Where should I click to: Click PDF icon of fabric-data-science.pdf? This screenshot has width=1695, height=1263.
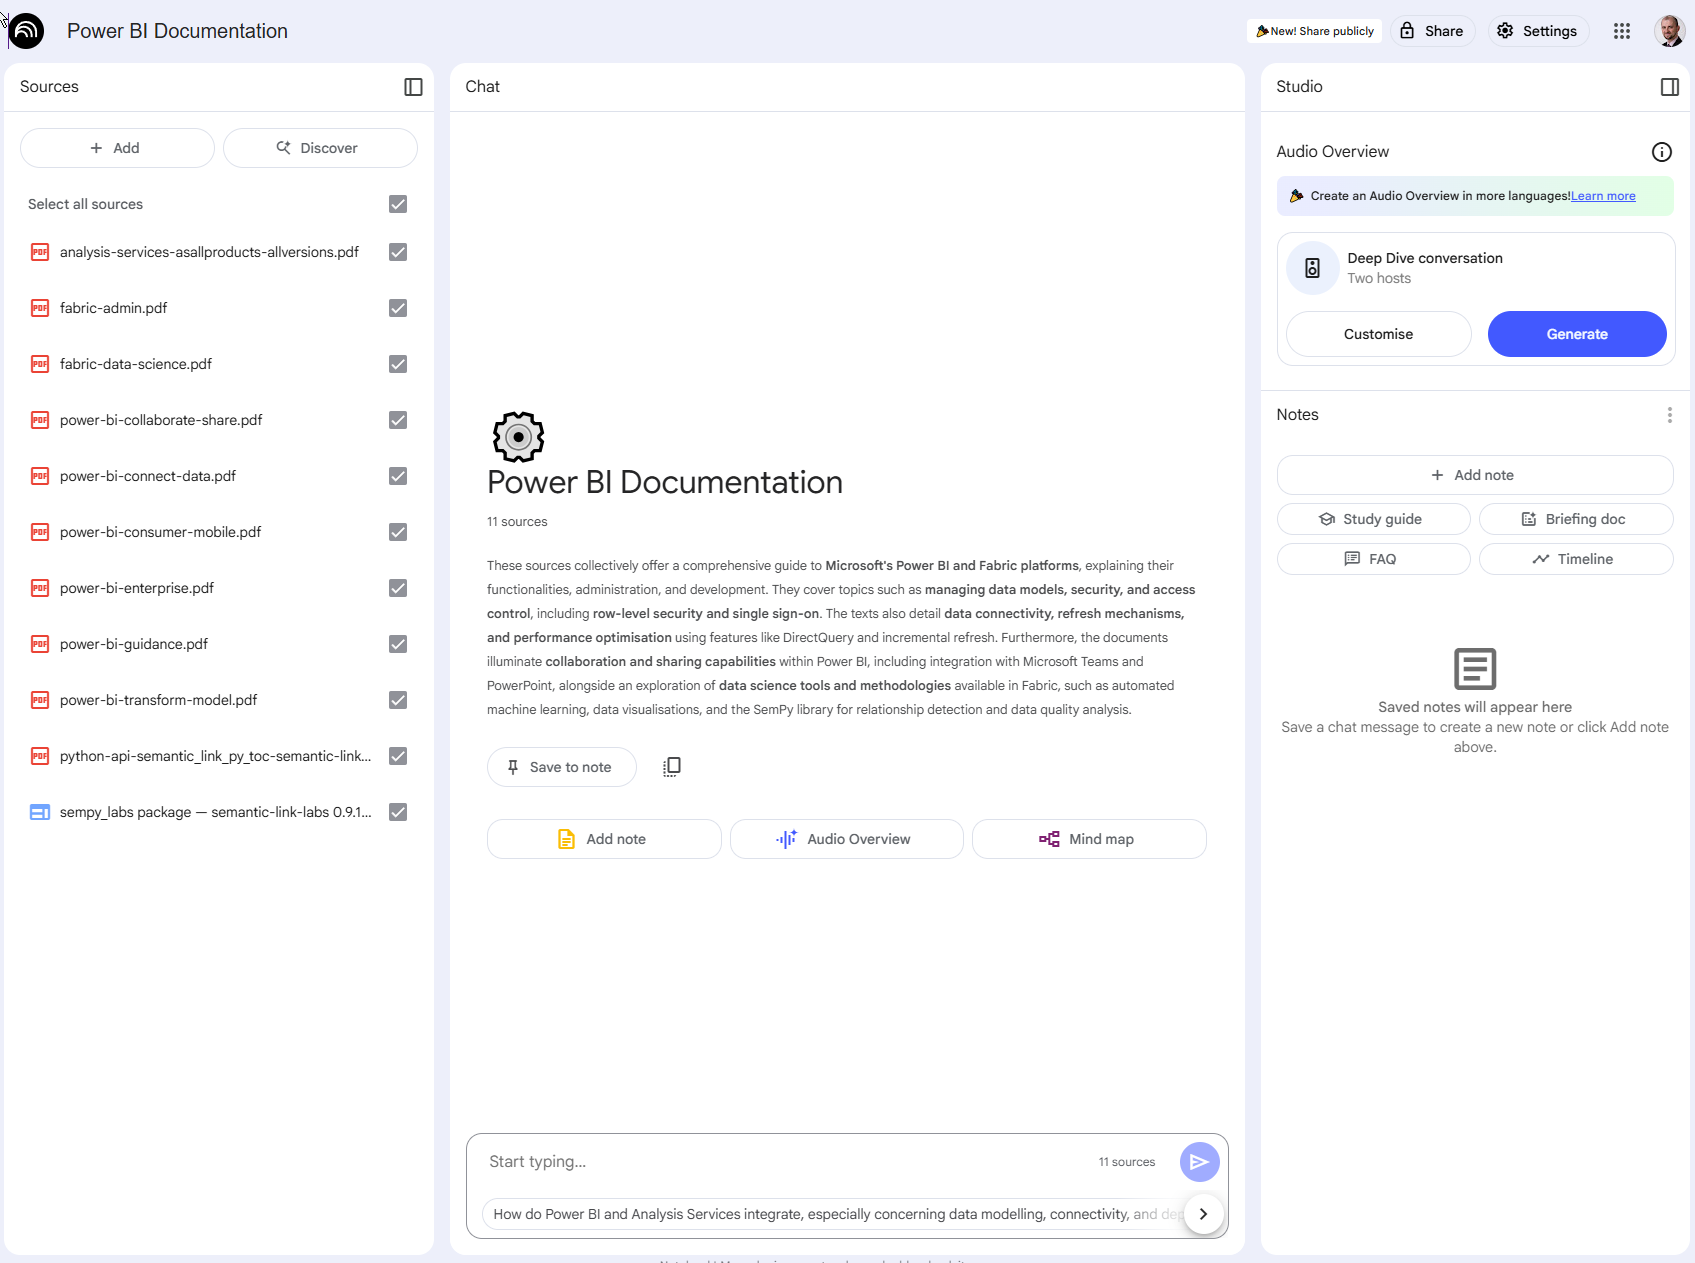point(40,364)
